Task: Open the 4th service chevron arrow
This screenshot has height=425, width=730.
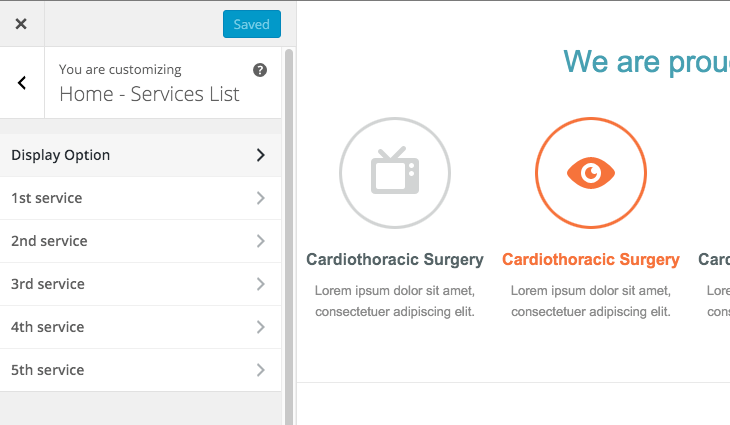Action: (260, 327)
